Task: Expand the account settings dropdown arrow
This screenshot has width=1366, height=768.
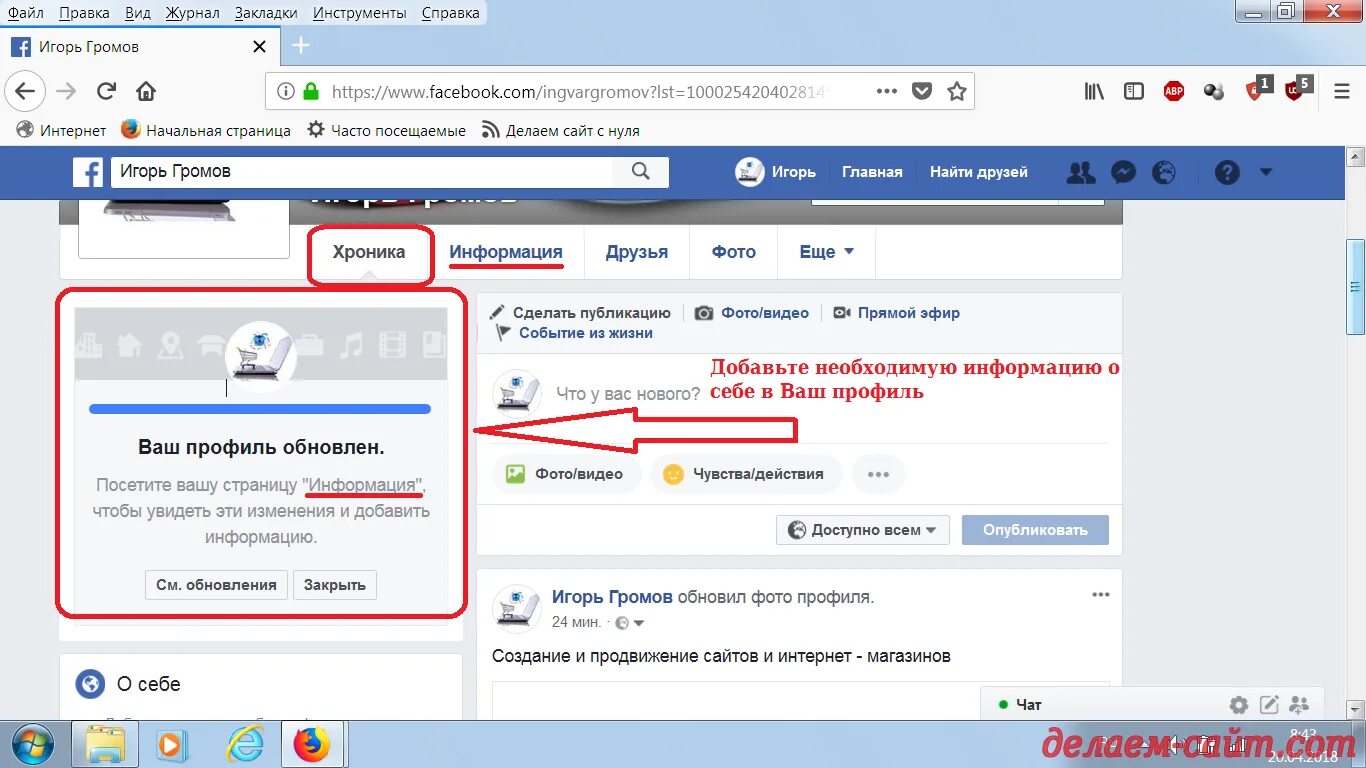Action: coord(1266,172)
